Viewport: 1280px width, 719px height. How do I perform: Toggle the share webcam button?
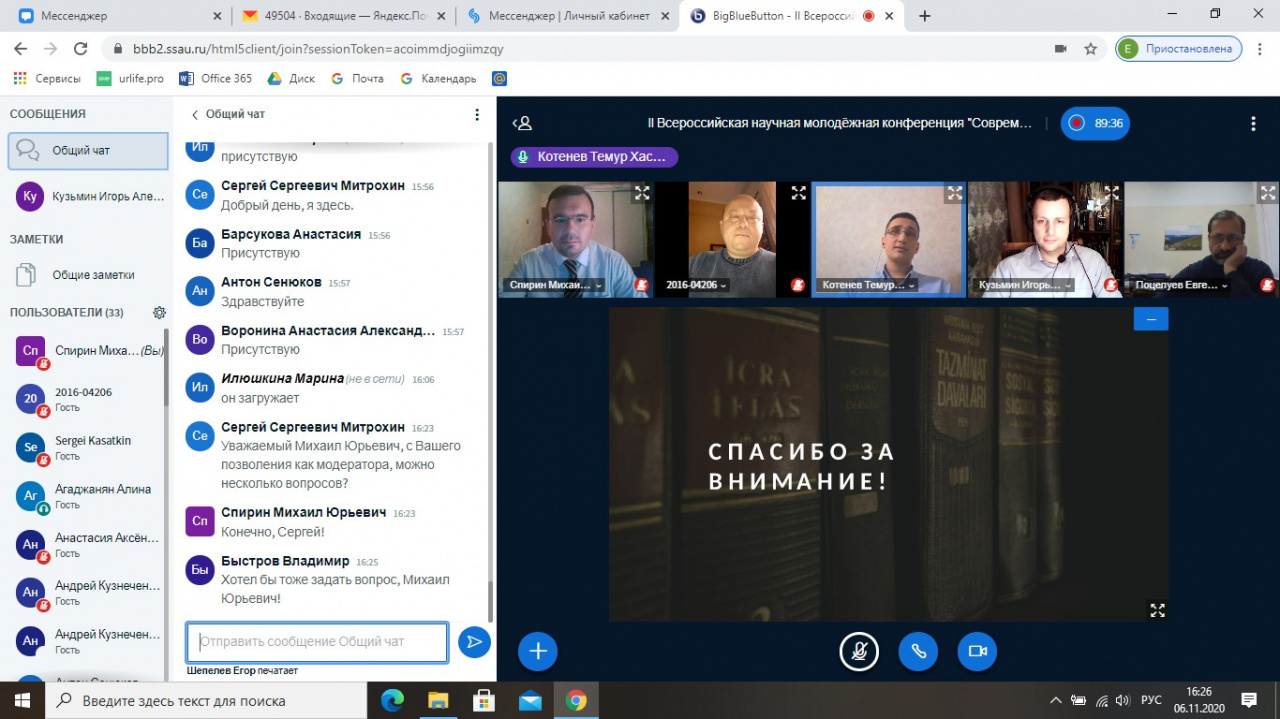[977, 652]
